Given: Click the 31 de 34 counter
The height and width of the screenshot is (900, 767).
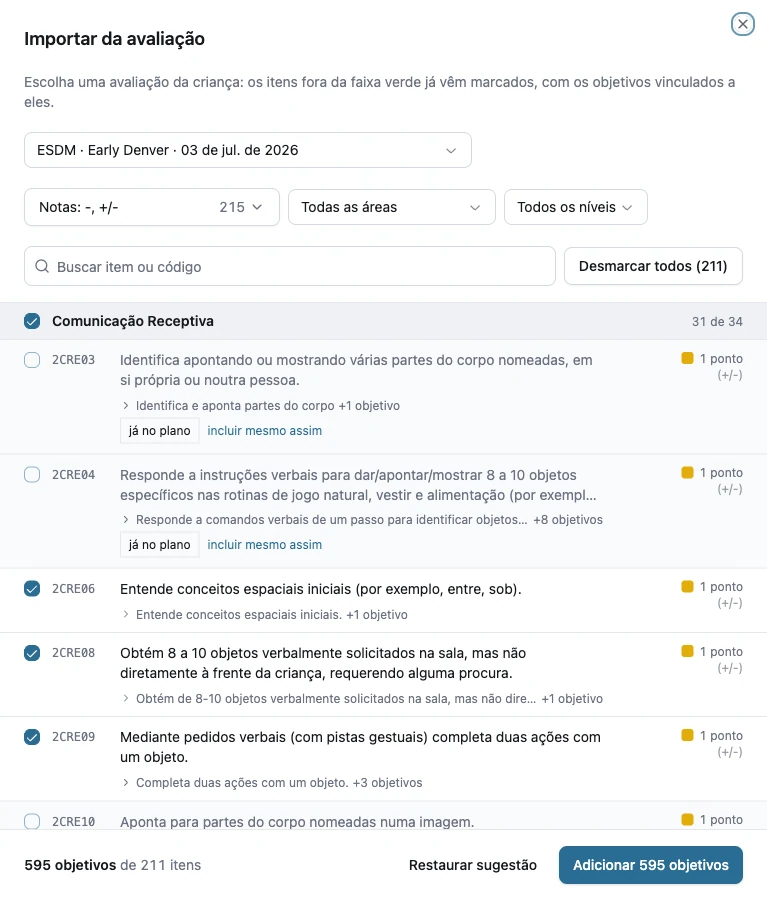Looking at the screenshot, I should 717,321.
